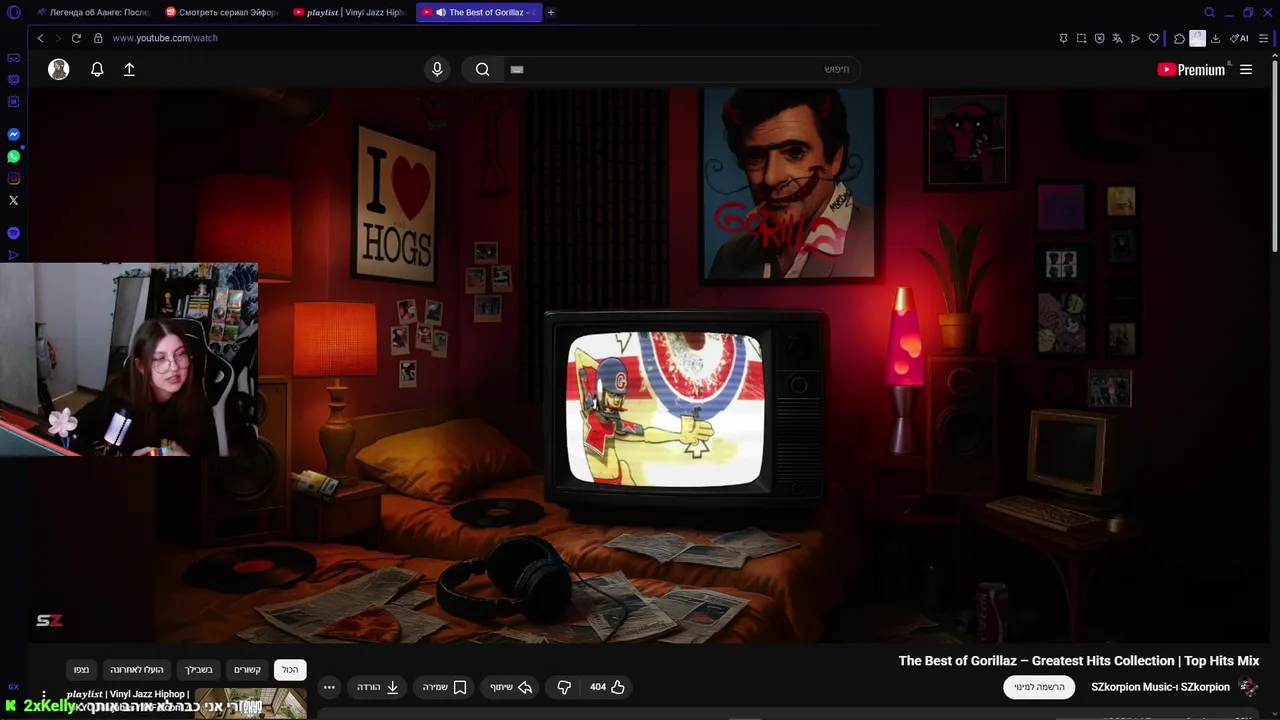Screen dimensions: 1280x720
Task: Select the הכול filter chip
Action: tap(290, 669)
